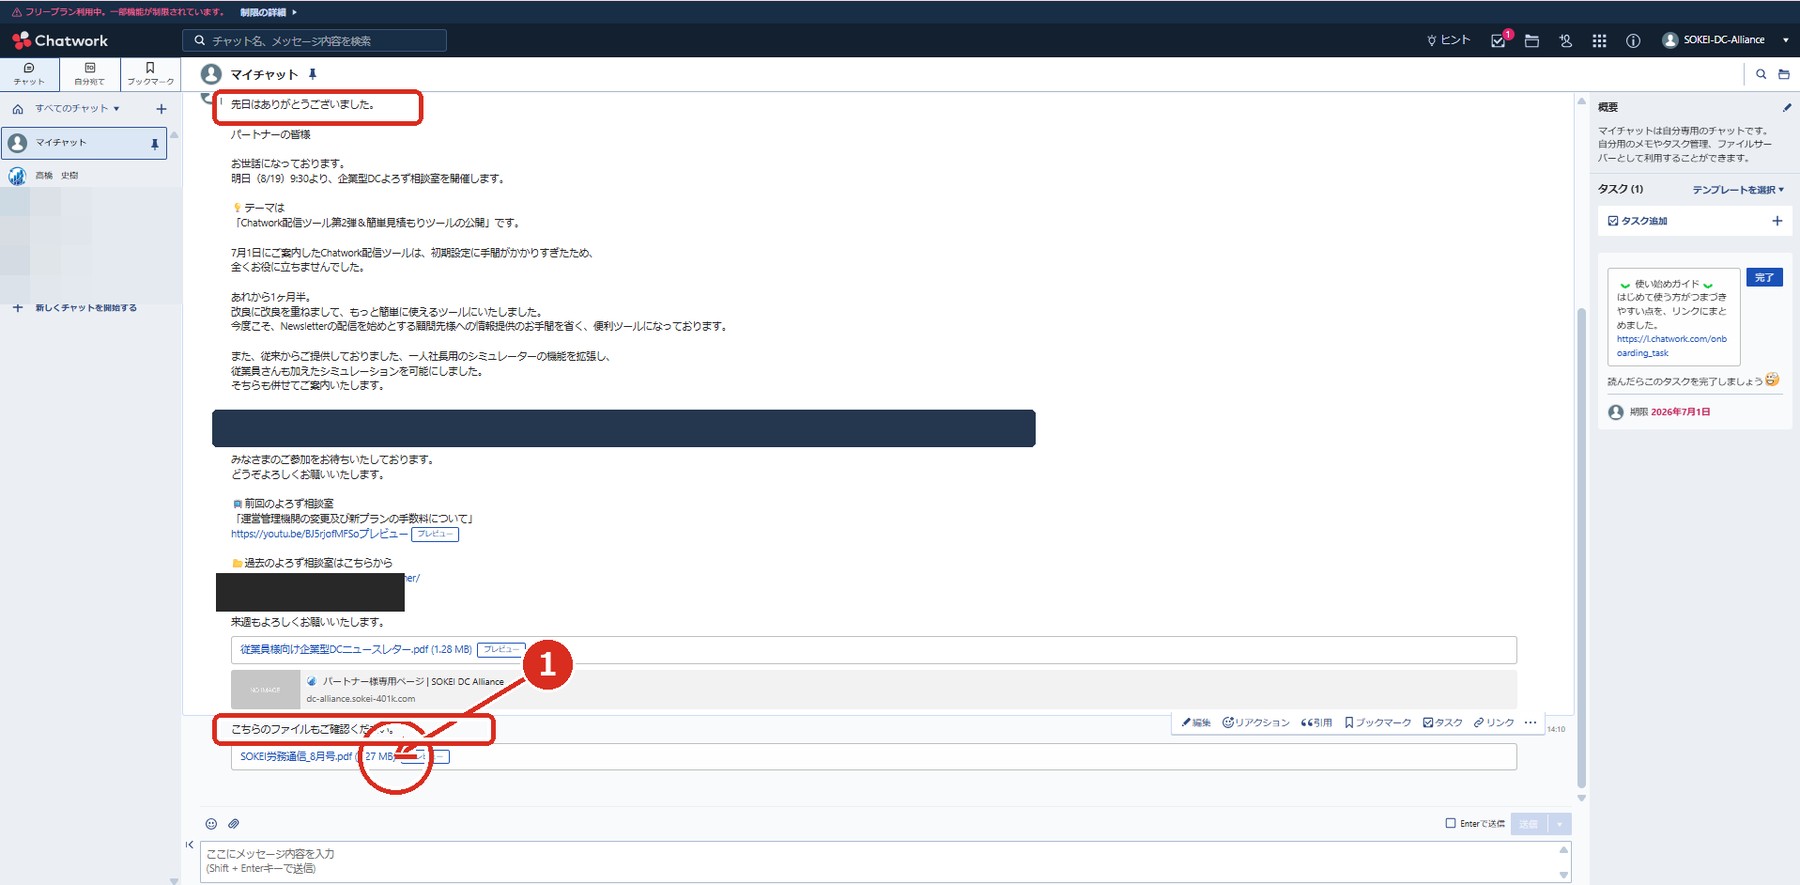Click the lightbulb emoji before テーマは
Viewport: 1800px width, 885px height.
pyautogui.click(x=237, y=208)
